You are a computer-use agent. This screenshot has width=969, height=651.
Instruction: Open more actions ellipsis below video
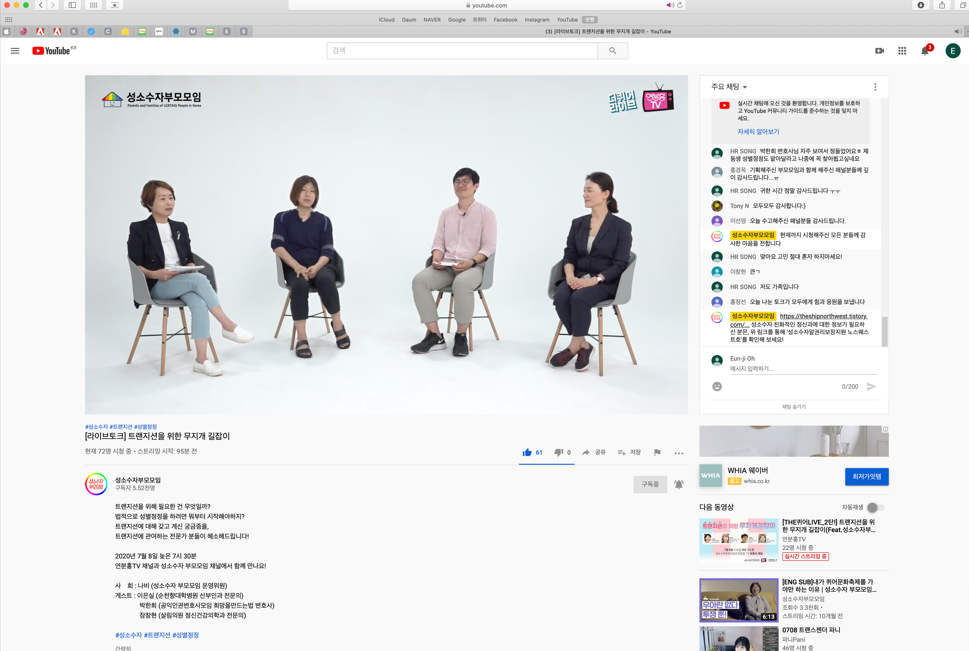tap(679, 453)
